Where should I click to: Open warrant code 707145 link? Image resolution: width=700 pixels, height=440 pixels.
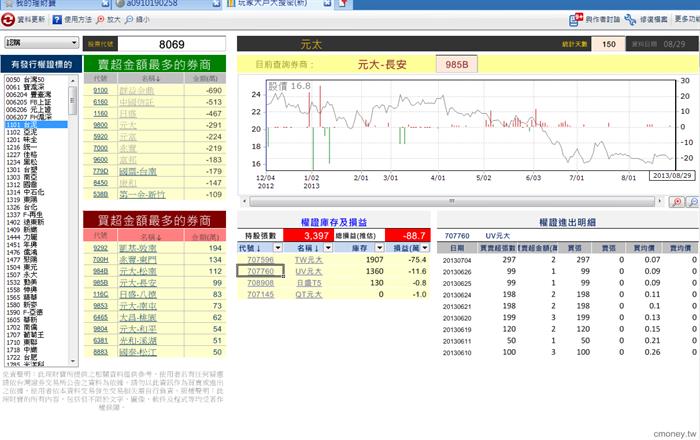pos(260,295)
